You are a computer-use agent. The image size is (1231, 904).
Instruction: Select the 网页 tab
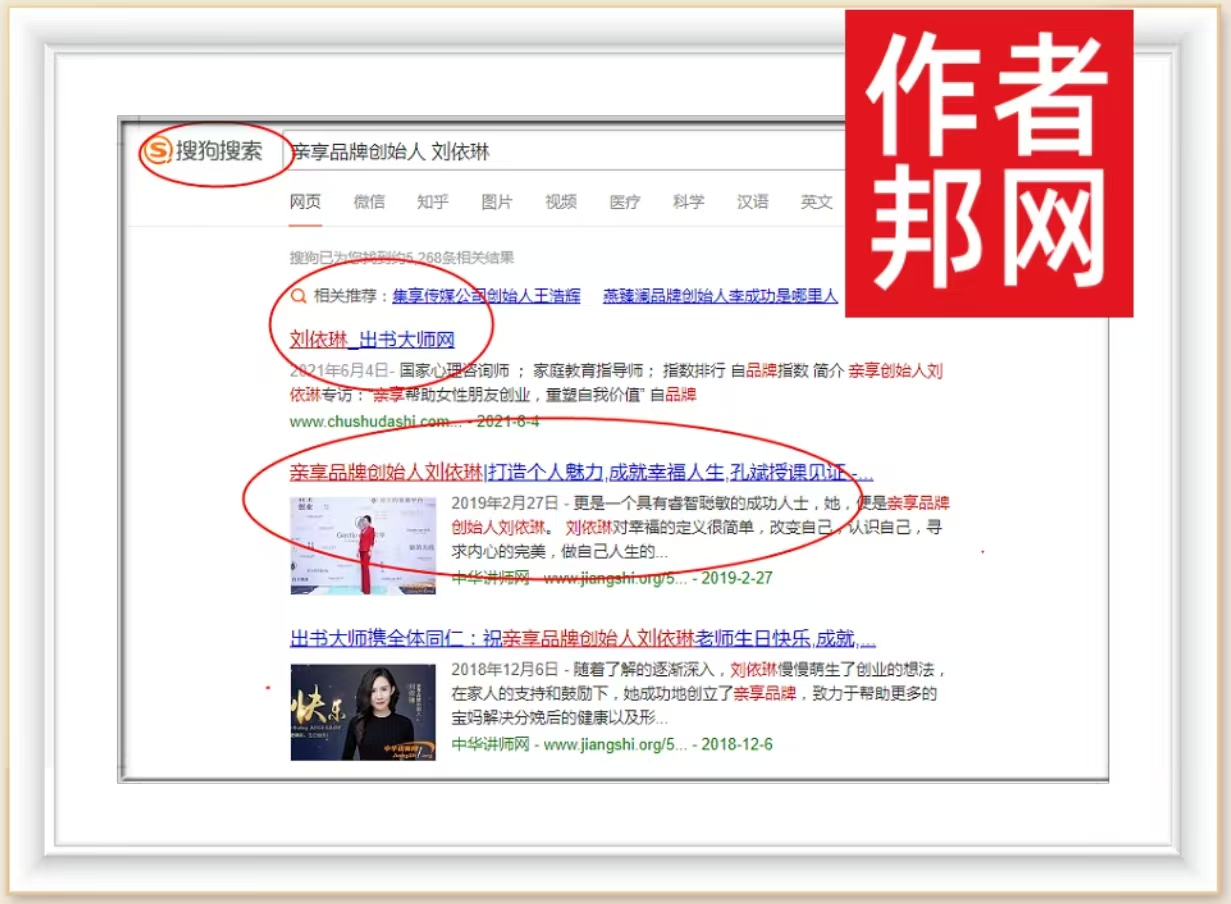pos(305,202)
